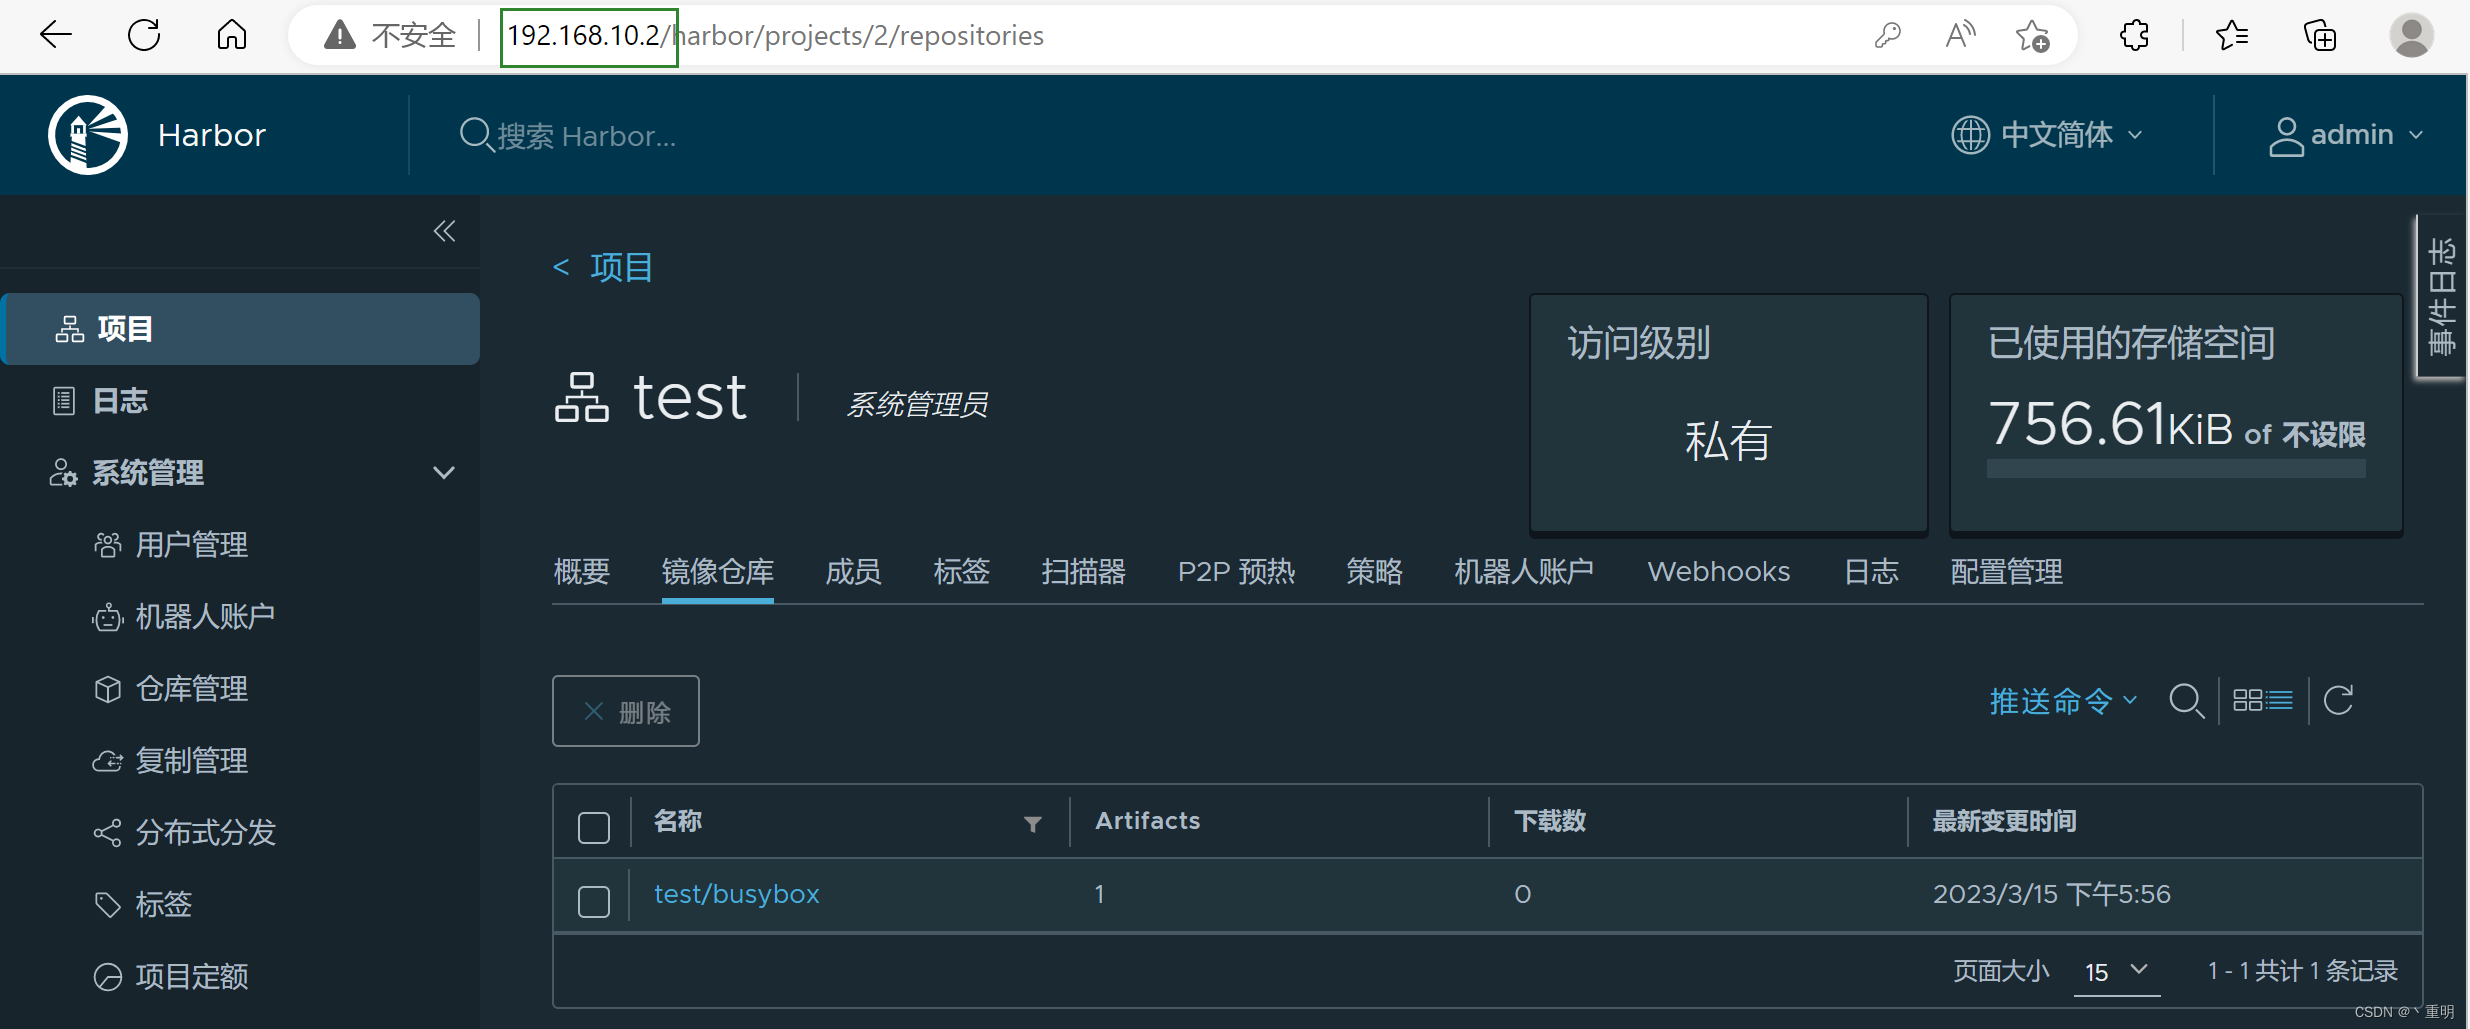Select the 镜像仓库 tab
This screenshot has height=1029, width=2470.
click(717, 571)
